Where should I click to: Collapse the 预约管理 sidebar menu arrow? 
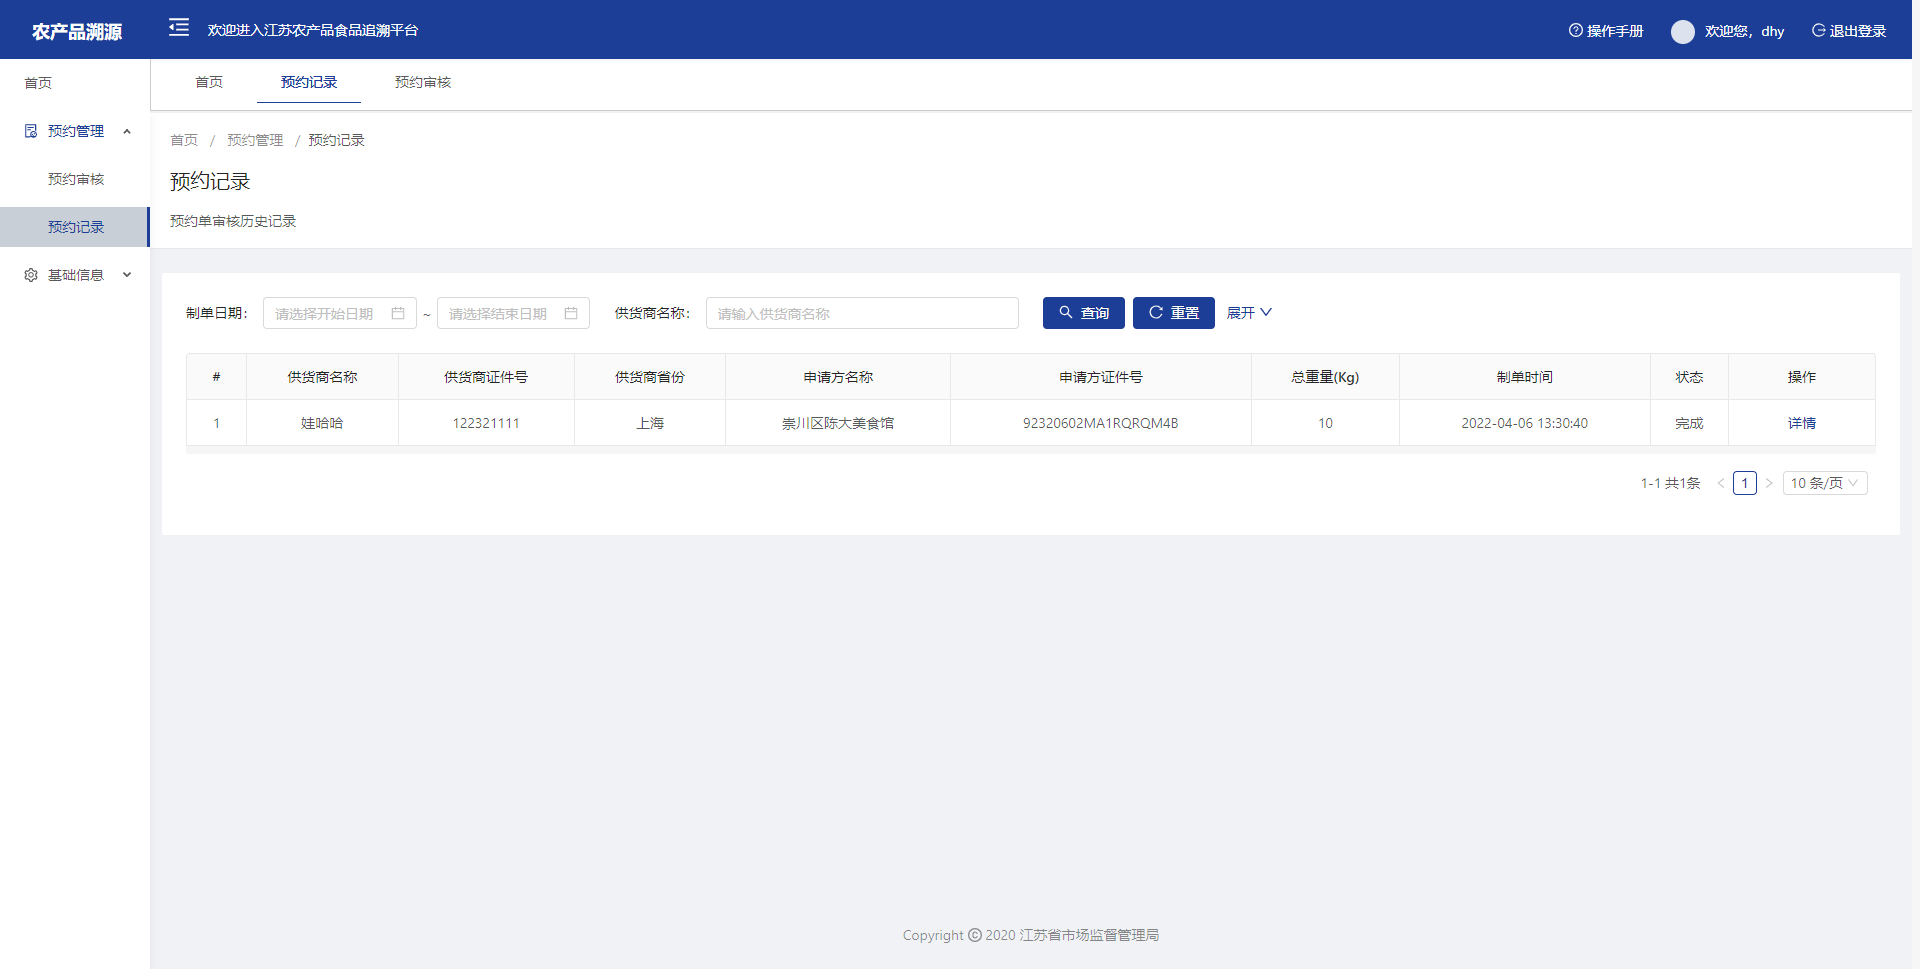pos(127,131)
